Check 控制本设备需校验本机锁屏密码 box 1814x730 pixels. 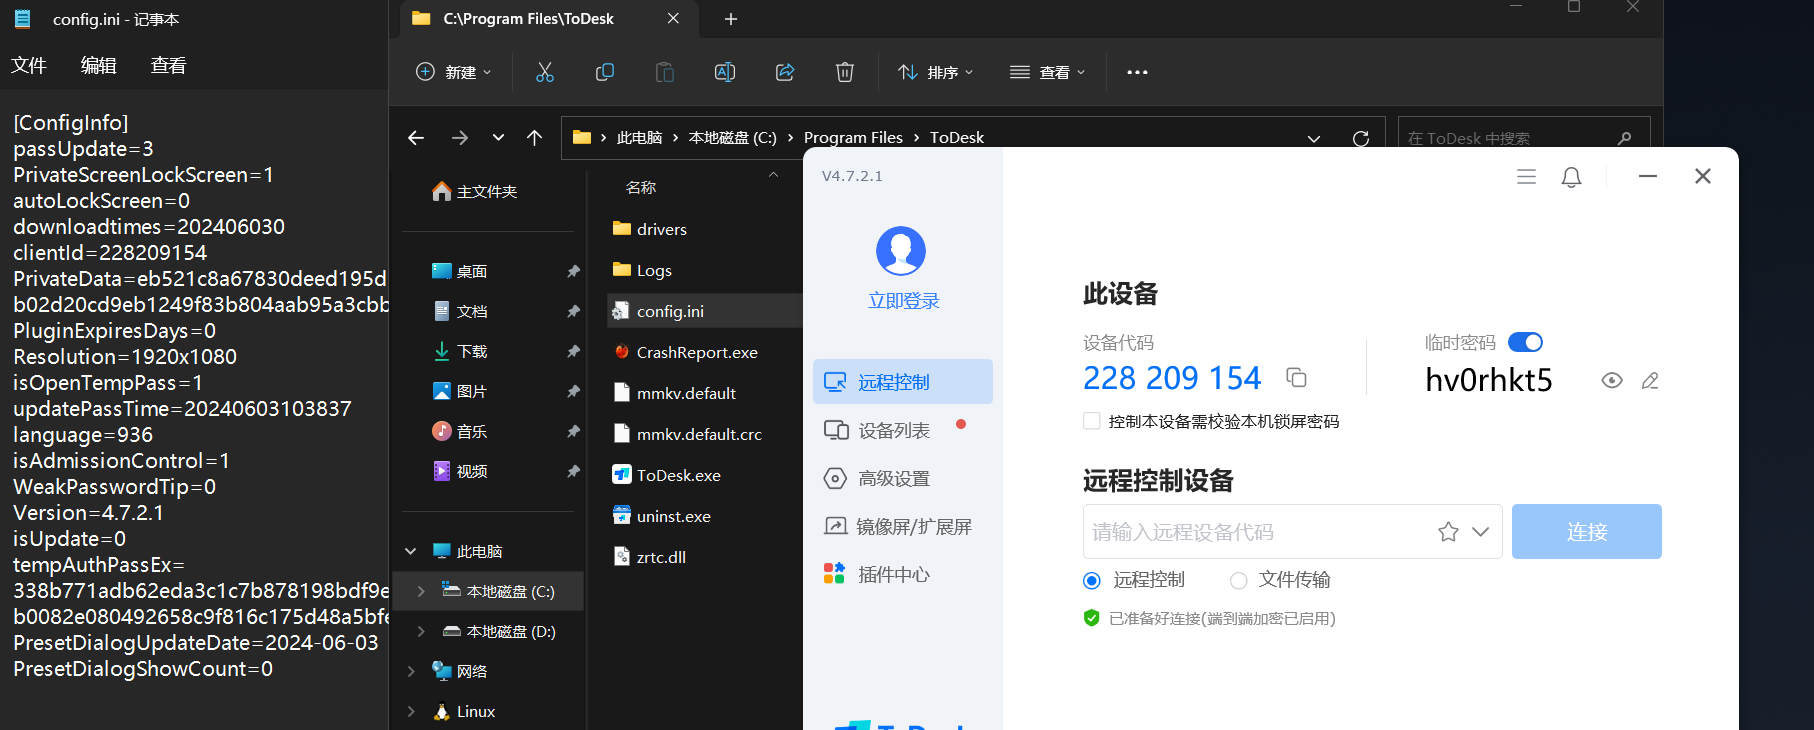tap(1091, 421)
